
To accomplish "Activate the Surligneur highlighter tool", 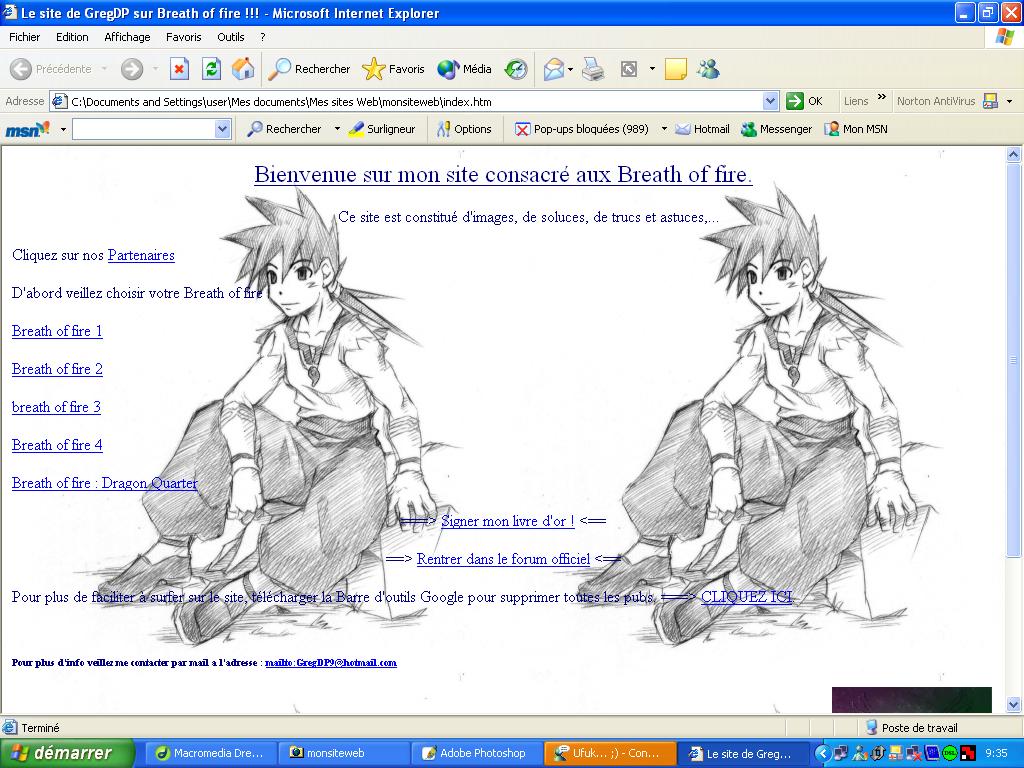I will click(x=382, y=129).
